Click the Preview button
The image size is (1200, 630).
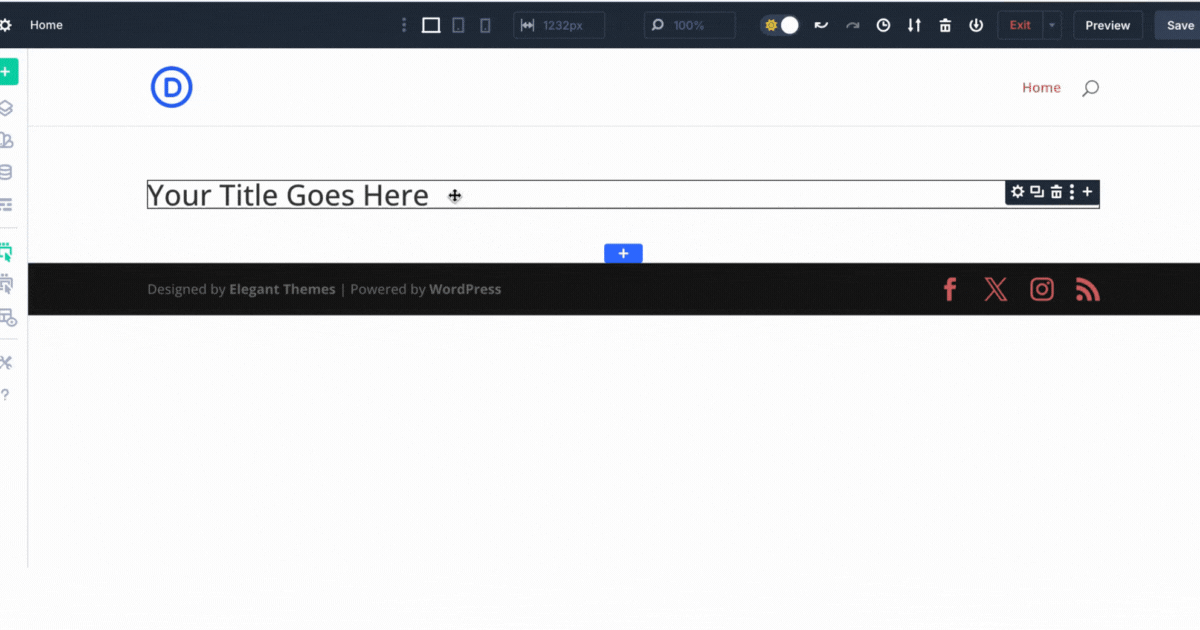[1108, 25]
